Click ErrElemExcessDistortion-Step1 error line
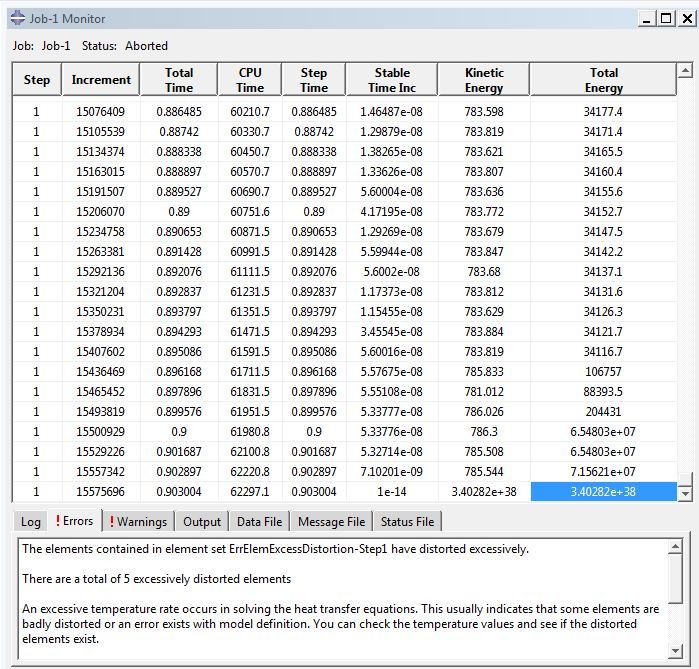Image resolution: width=699 pixels, height=669 pixels. (275, 549)
